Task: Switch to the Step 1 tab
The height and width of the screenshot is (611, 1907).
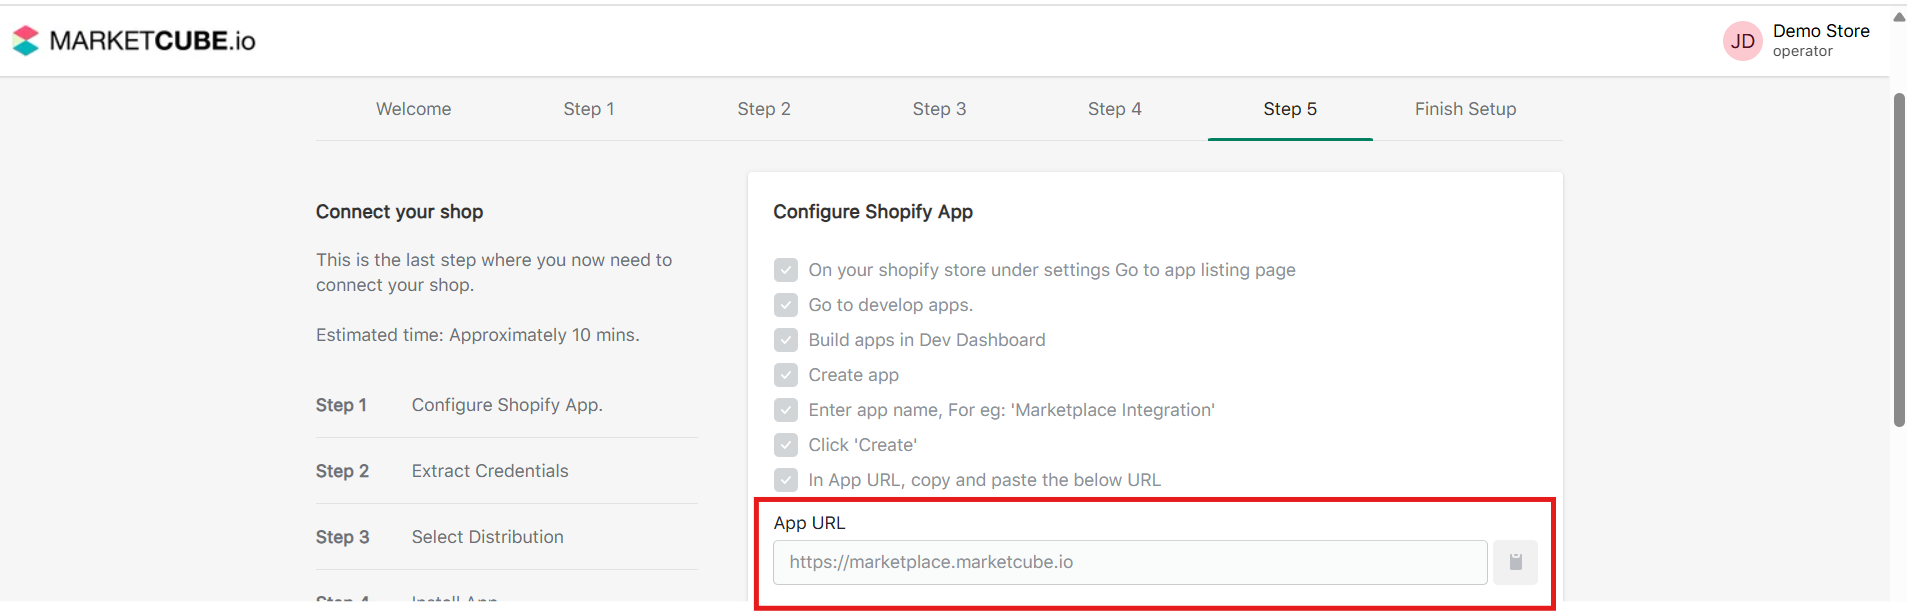Action: tap(589, 109)
